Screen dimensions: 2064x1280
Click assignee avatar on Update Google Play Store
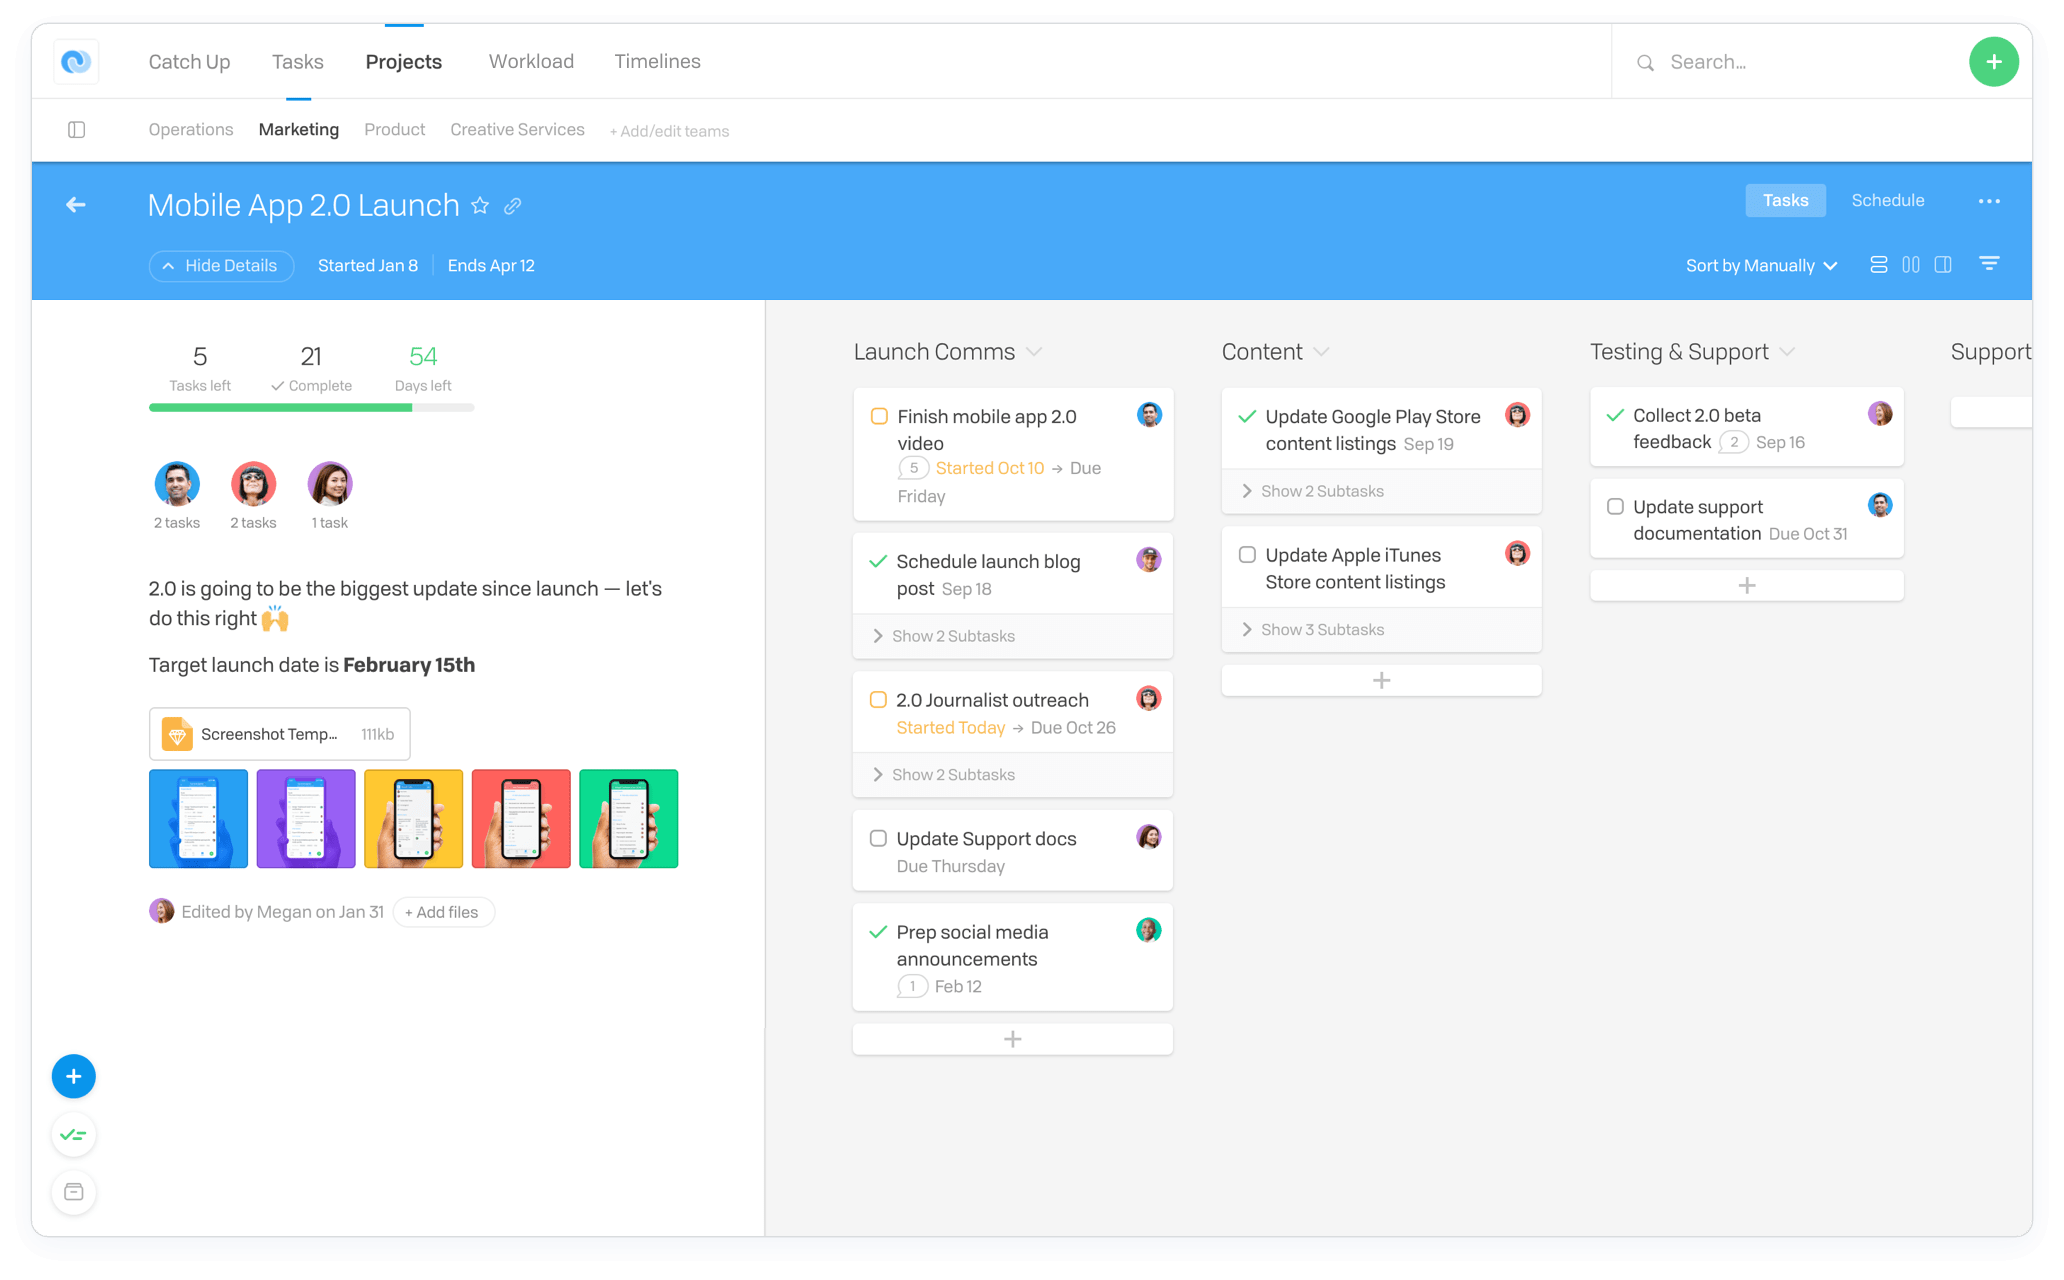click(x=1517, y=415)
